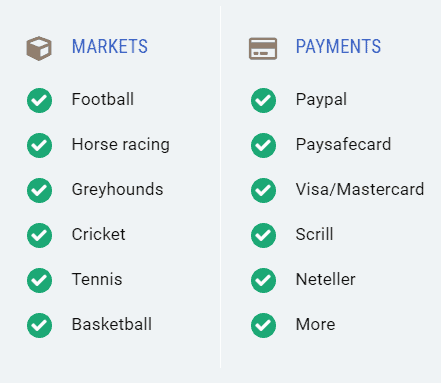Click the green checkmark next to Horse racing
441x383 pixels.
(39, 145)
